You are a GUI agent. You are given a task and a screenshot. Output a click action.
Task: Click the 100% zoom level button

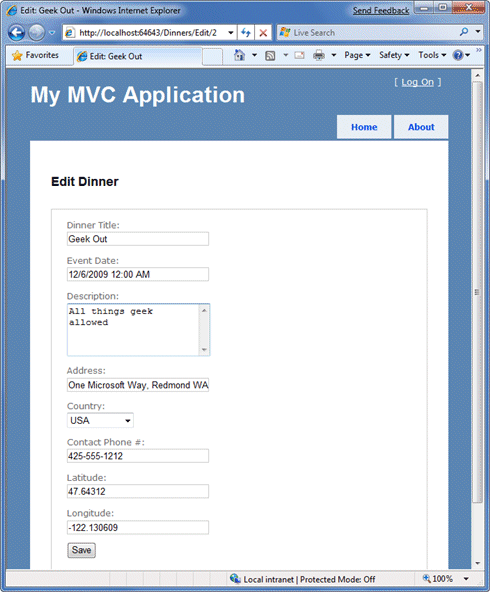click(438, 579)
